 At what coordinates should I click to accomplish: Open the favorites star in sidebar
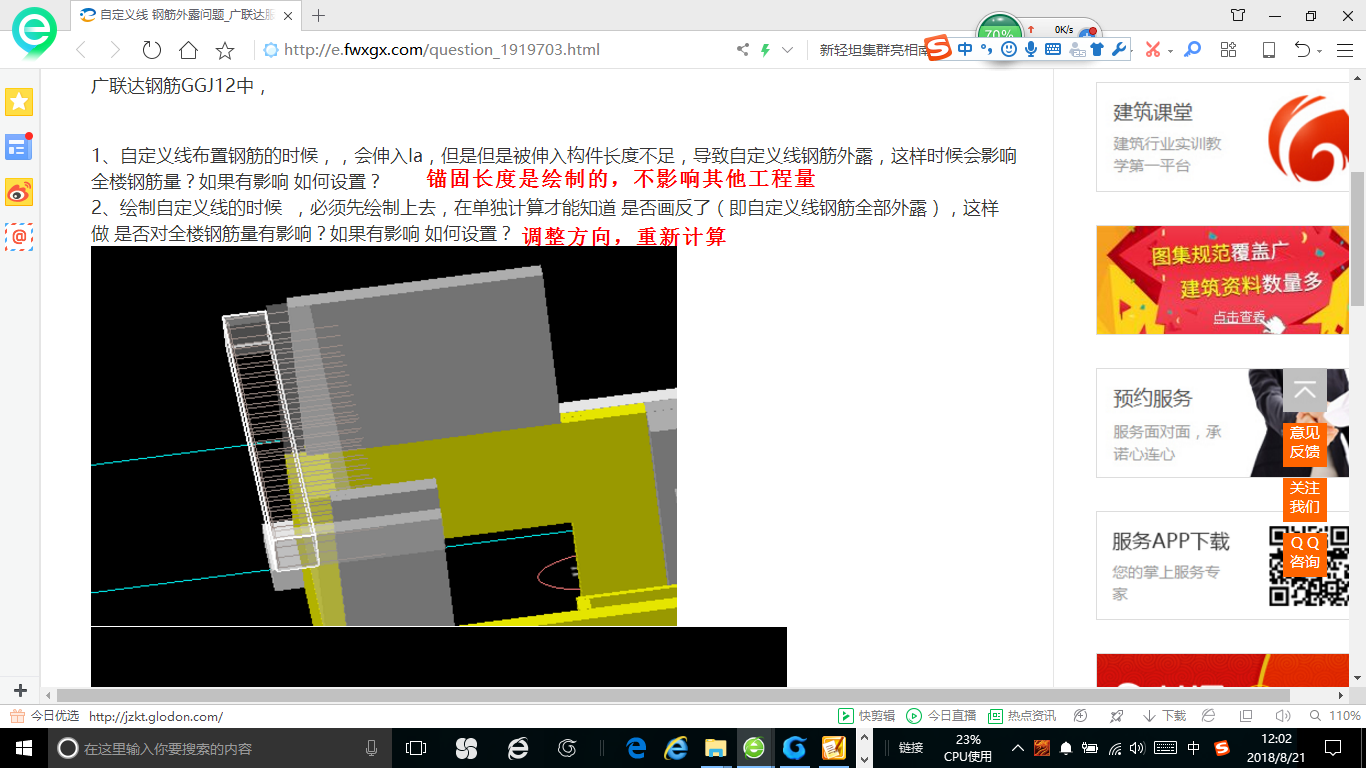[19, 102]
